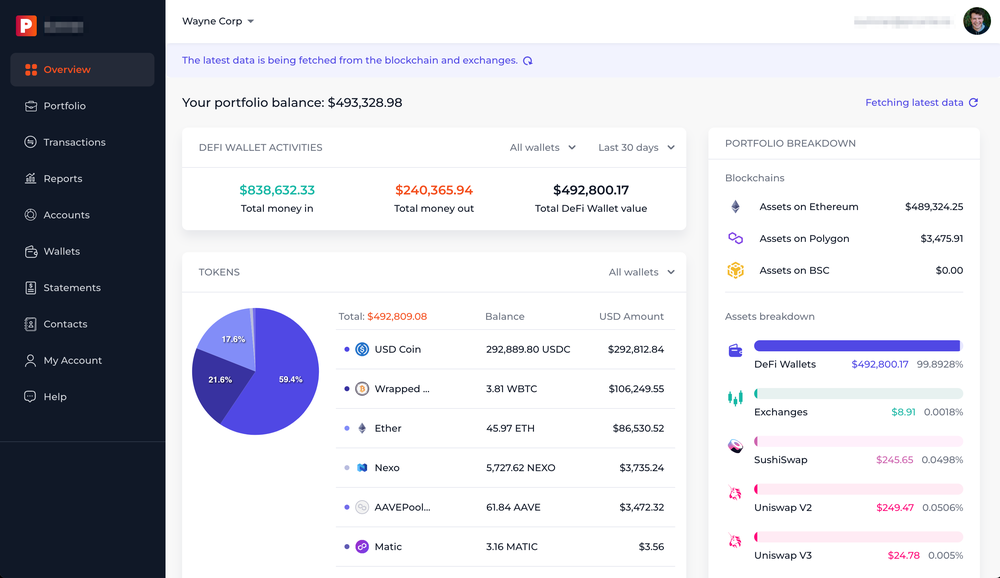Click the Ether token icon
This screenshot has width=1000, height=578.
pyautogui.click(x=362, y=428)
